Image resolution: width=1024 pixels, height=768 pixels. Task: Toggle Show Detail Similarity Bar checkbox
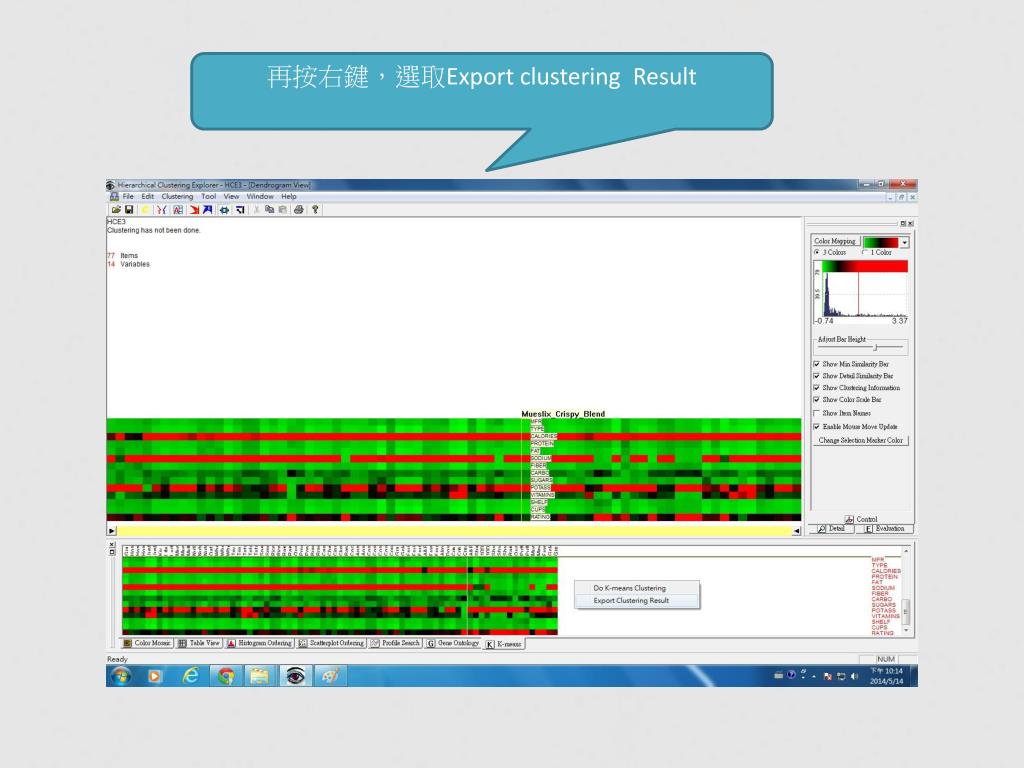(x=816, y=376)
